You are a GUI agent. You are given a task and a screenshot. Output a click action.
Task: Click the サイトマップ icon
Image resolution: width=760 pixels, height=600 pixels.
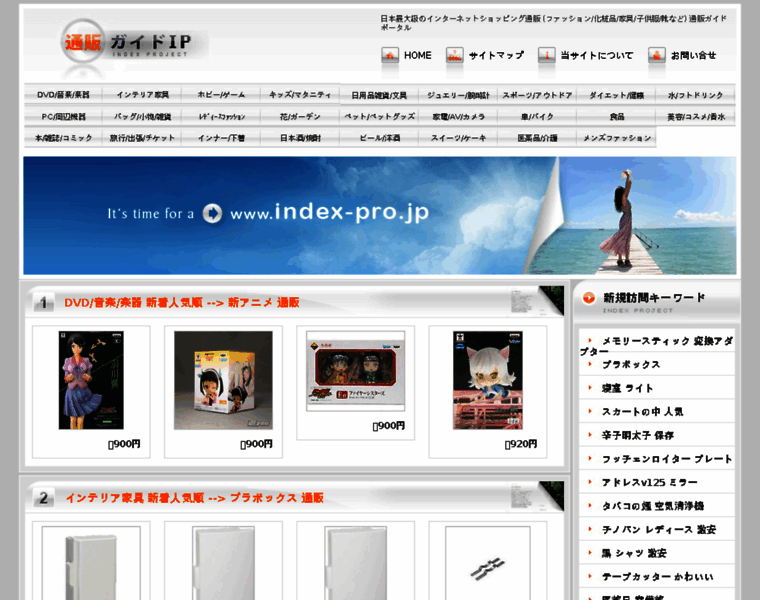(455, 55)
